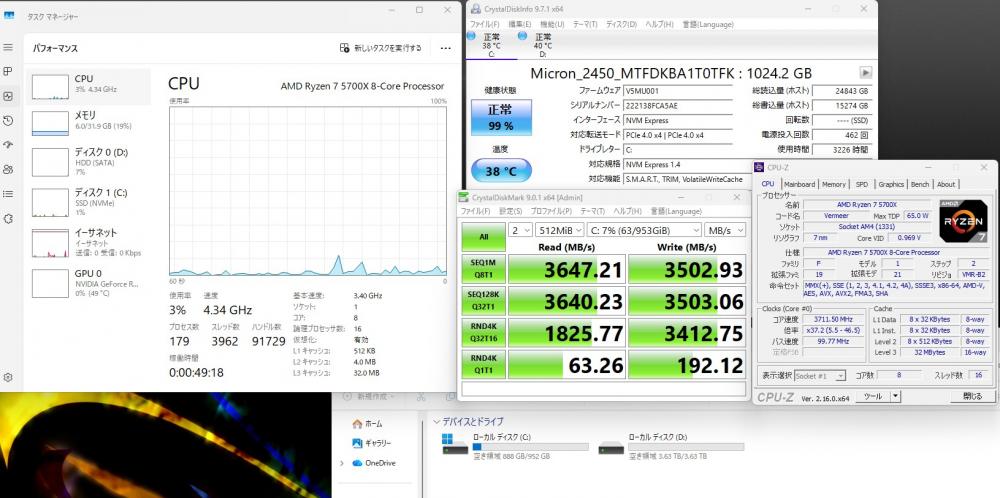Click the 38 °C temperature button
Screen dimensions: 1000x498
[x=501, y=171]
